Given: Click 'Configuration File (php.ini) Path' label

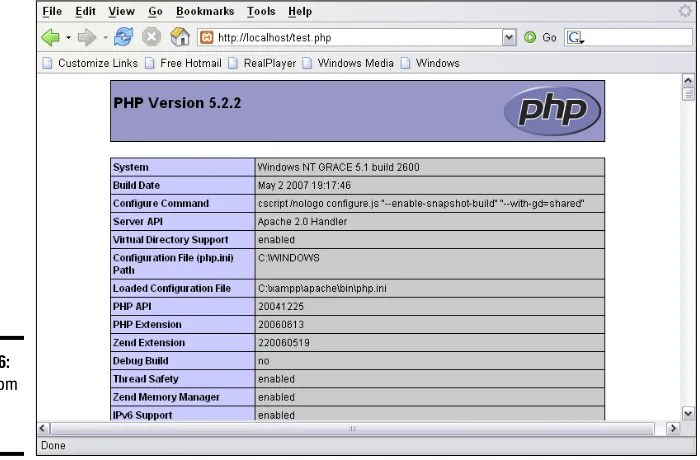Looking at the screenshot, I should tap(173, 264).
